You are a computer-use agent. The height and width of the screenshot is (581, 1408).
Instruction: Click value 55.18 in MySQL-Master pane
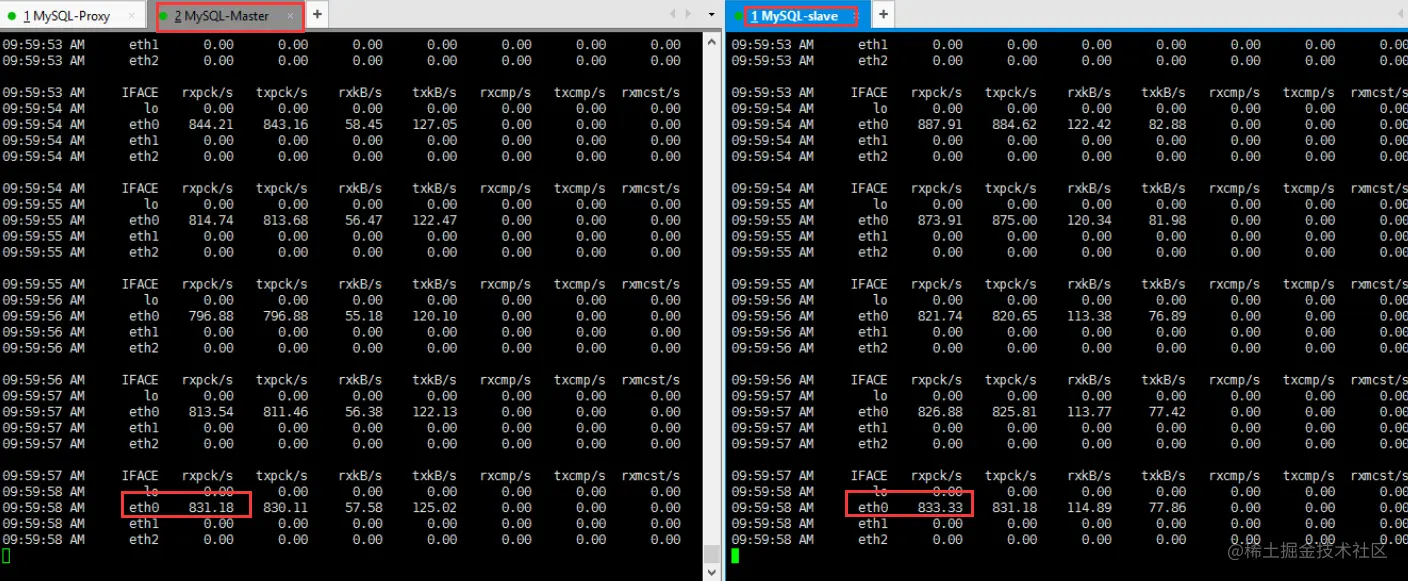[363, 316]
